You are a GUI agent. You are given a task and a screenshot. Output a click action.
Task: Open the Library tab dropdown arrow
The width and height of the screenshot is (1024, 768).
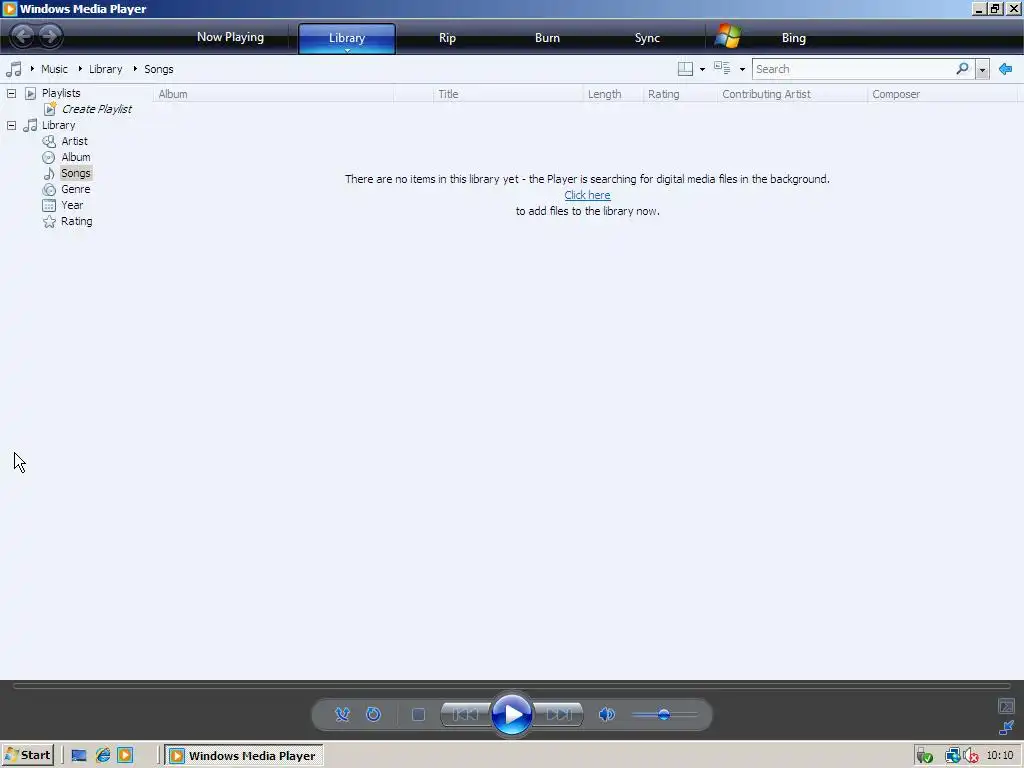point(347,50)
